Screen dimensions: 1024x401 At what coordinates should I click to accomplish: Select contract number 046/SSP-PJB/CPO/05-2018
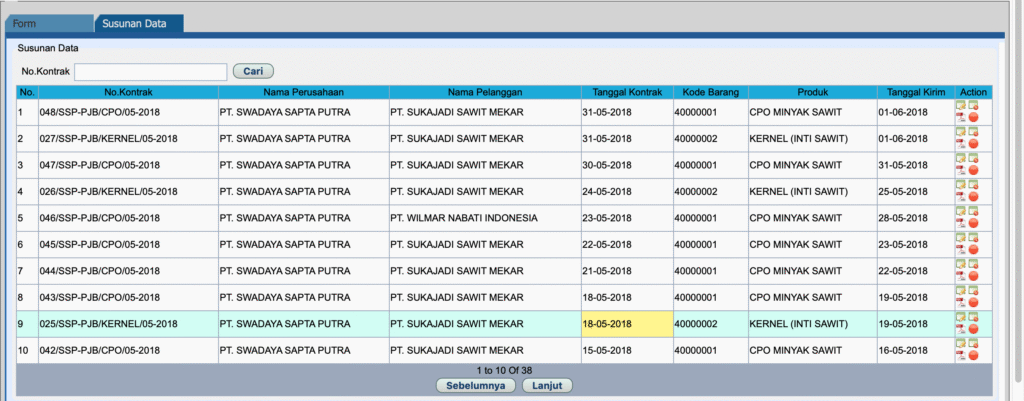point(100,218)
